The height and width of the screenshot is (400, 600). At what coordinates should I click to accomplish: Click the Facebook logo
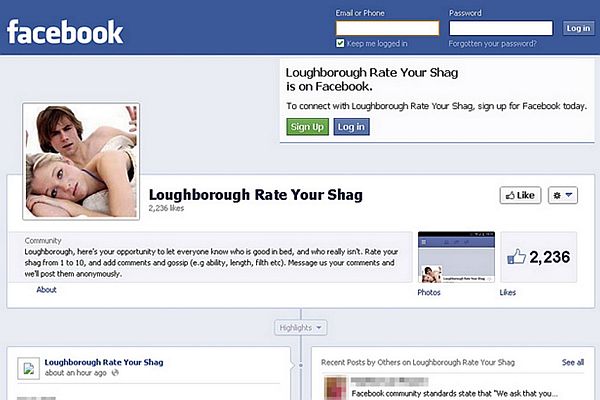(65, 32)
